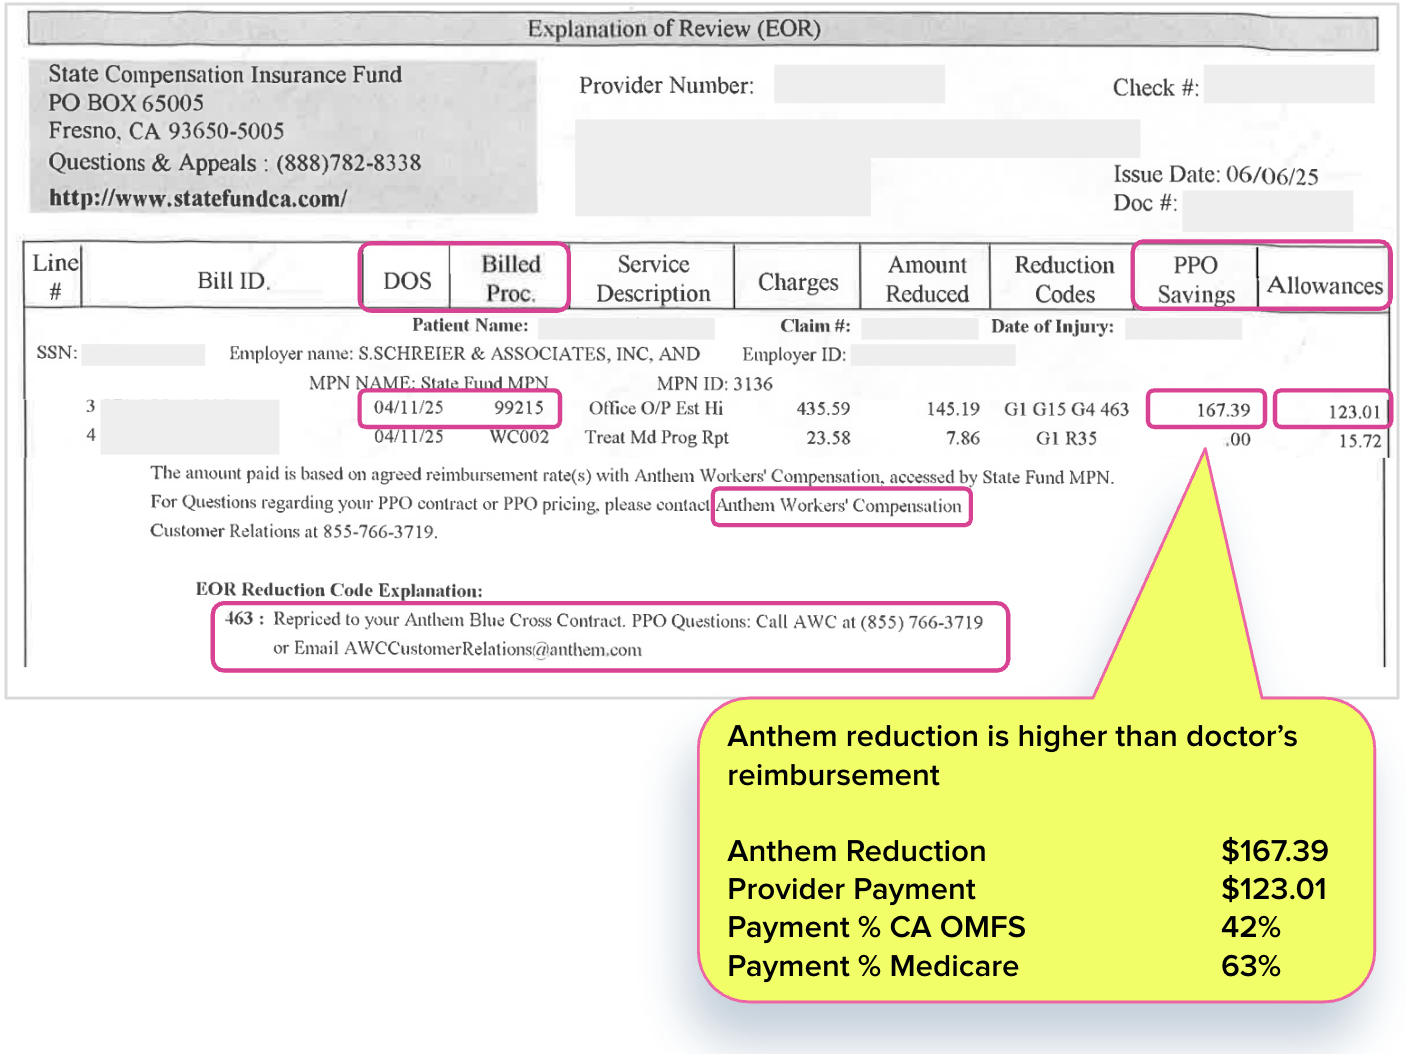Screen dimensions: 1406x1054
Task: Click callout heading 'Anthem reduction is higher'
Action: click(x=1012, y=755)
